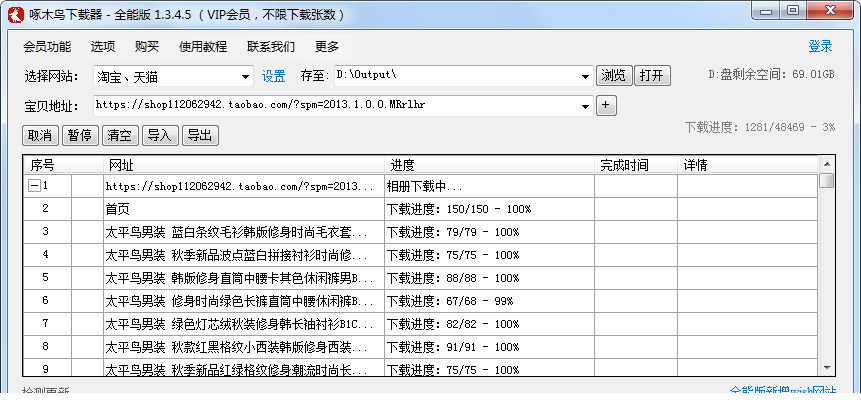Screen dimensions: 861x416
Task: Click the 设置 settings link
Action: (x=273, y=76)
